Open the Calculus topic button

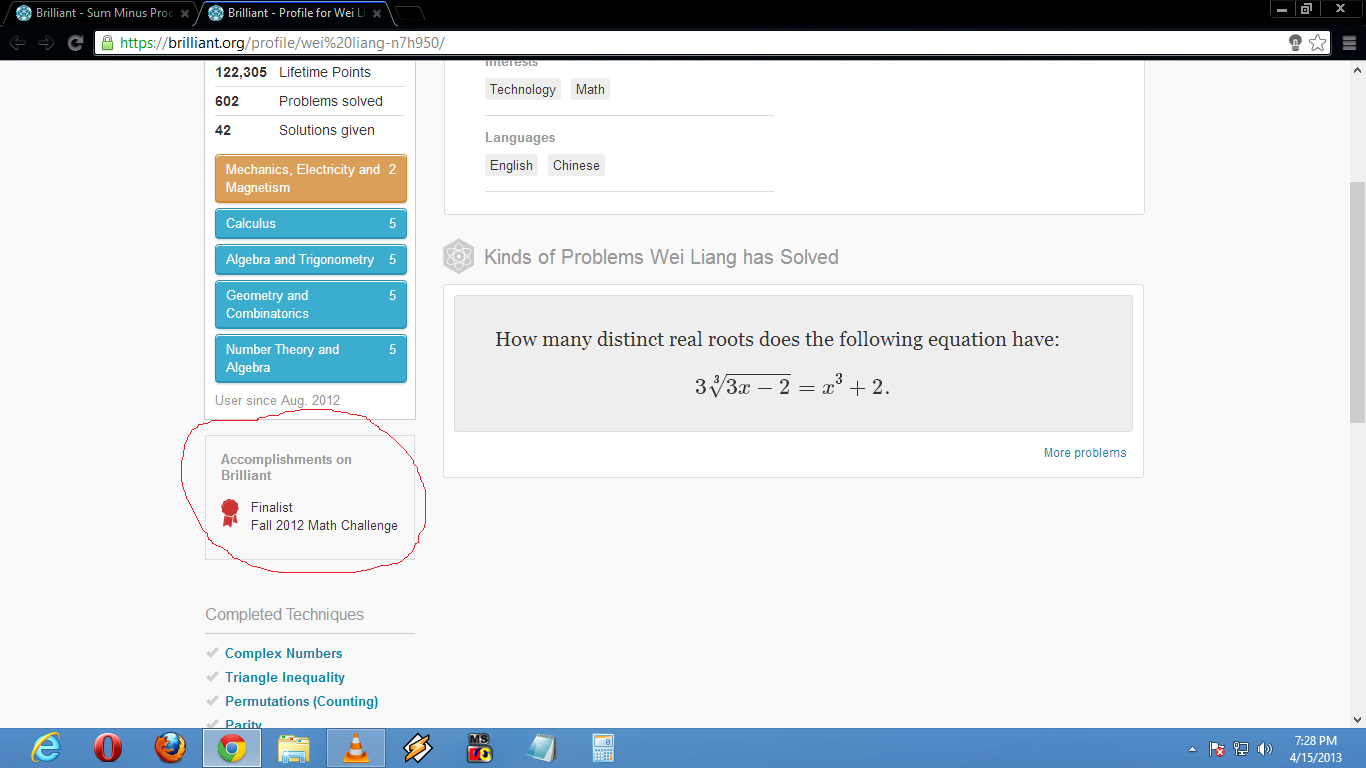[311, 223]
